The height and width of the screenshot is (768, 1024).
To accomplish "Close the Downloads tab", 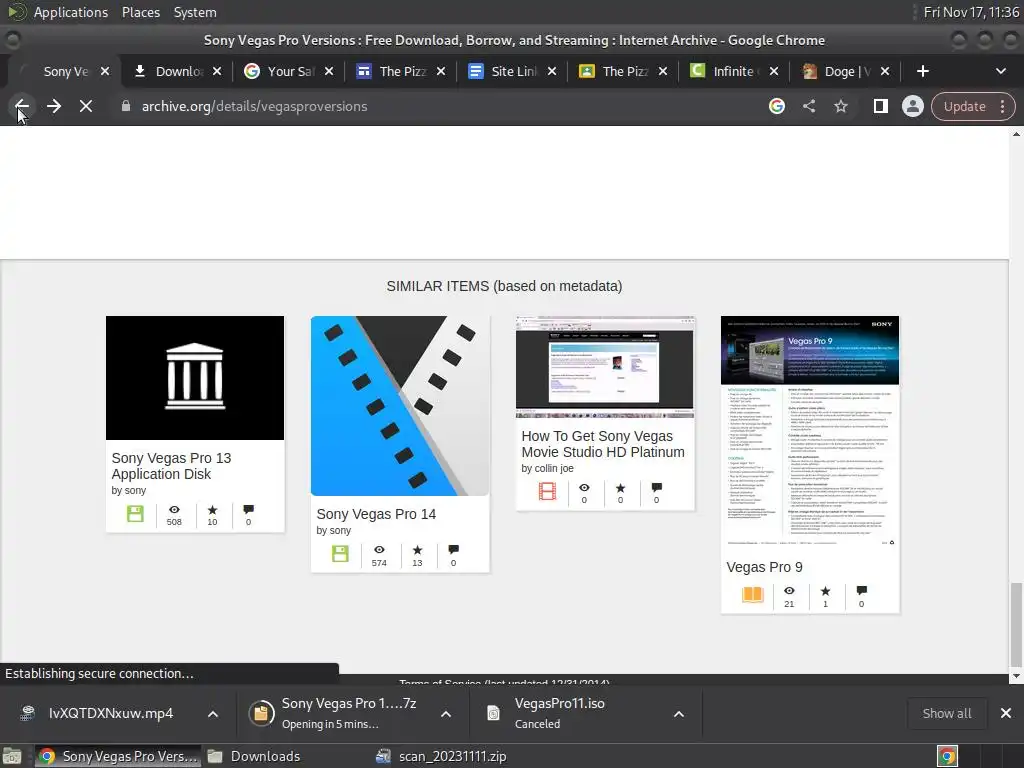I will point(217,71).
